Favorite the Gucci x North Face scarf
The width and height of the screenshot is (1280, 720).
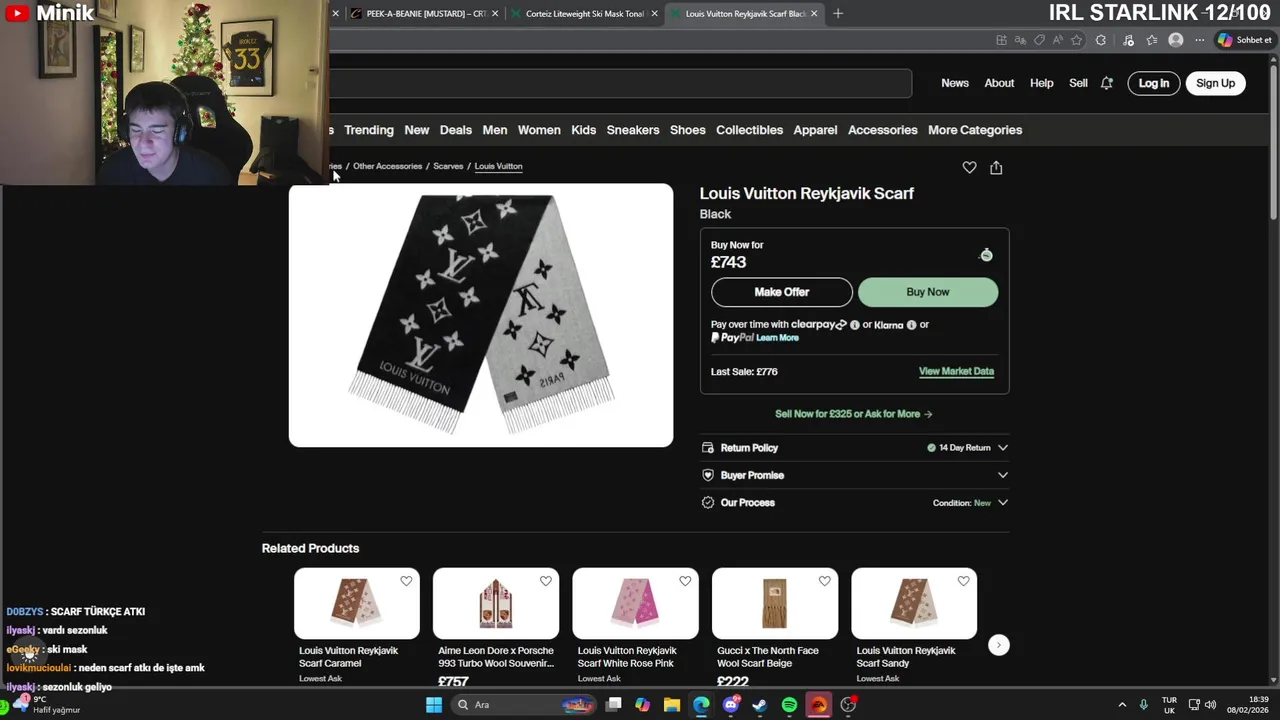click(x=824, y=581)
